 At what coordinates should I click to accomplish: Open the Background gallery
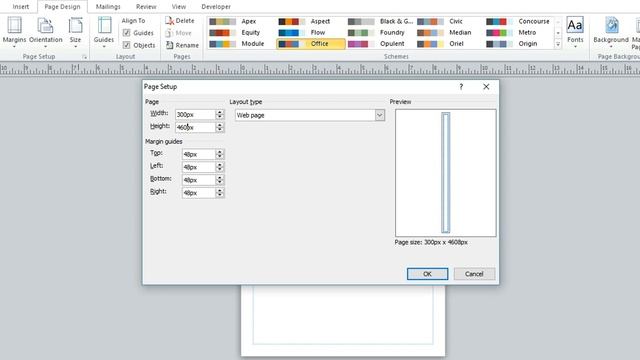(x=611, y=32)
